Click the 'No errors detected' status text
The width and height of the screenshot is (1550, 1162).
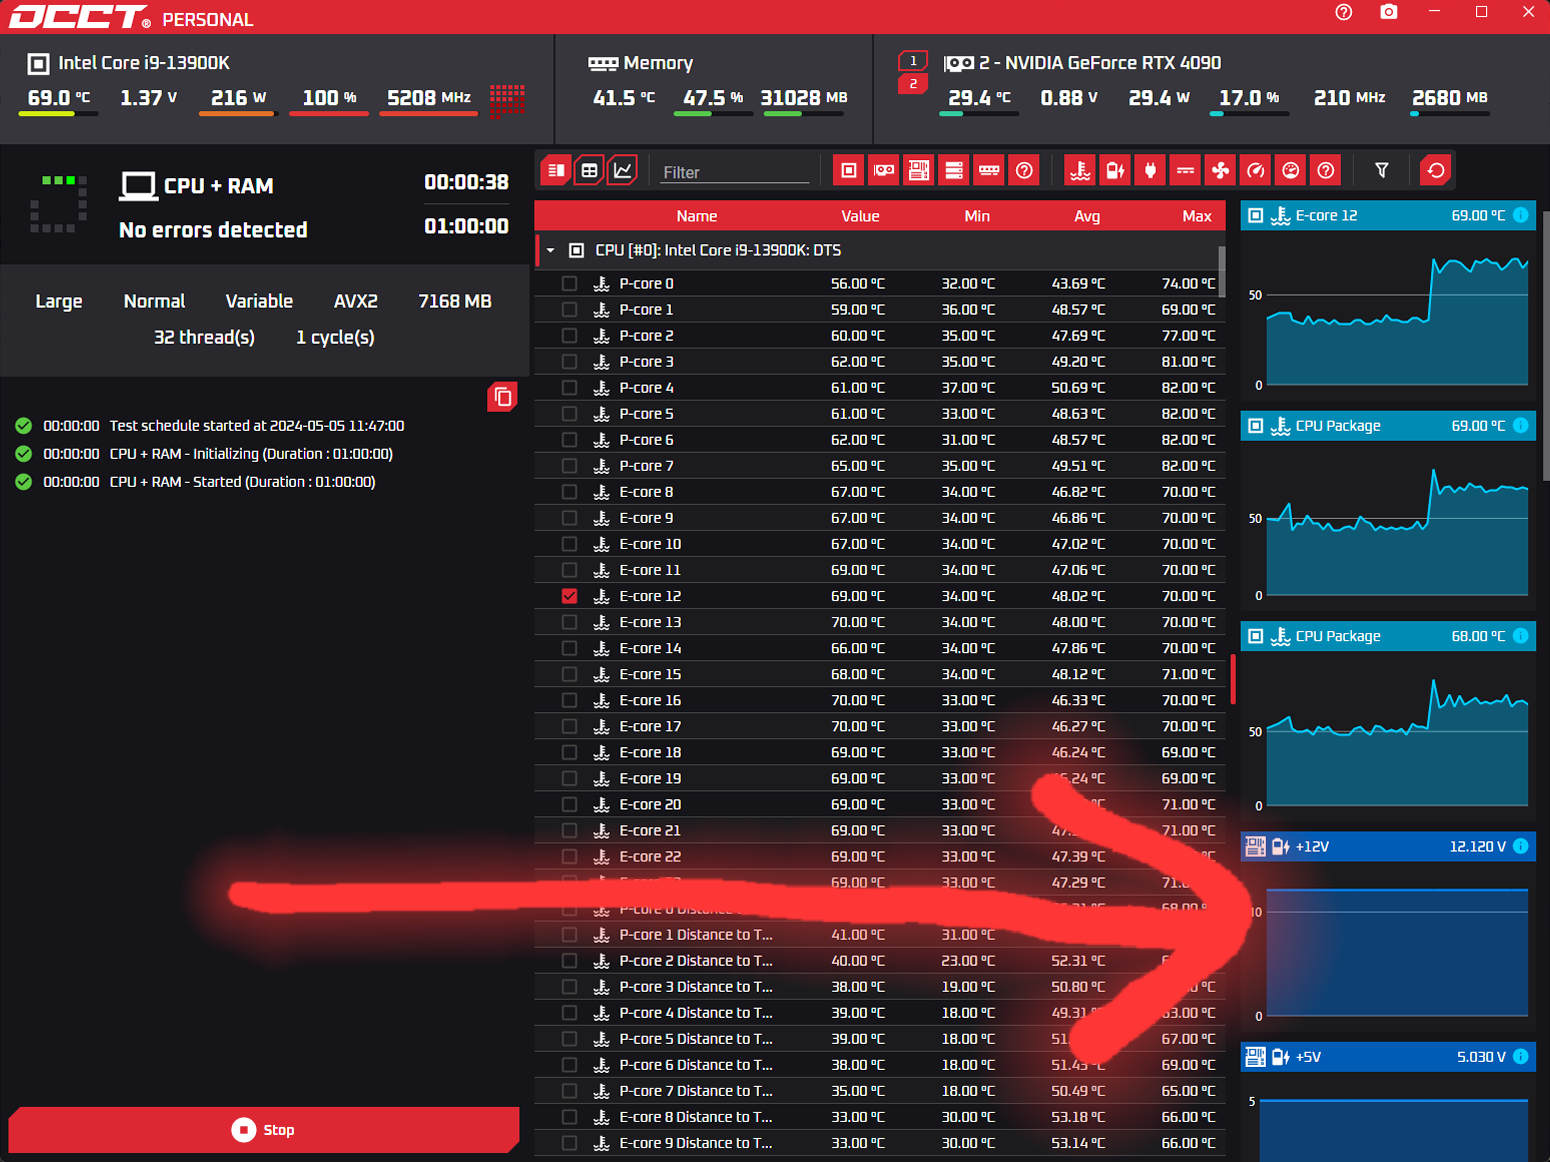[x=213, y=230]
